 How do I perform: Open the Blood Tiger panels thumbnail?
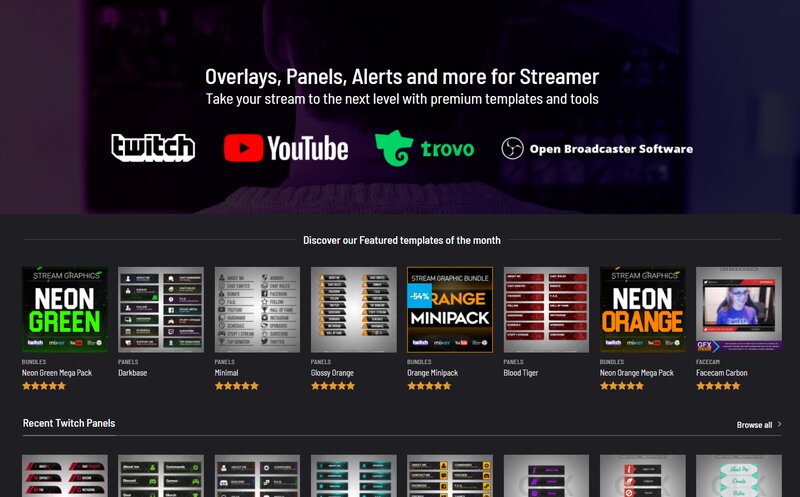click(546, 309)
